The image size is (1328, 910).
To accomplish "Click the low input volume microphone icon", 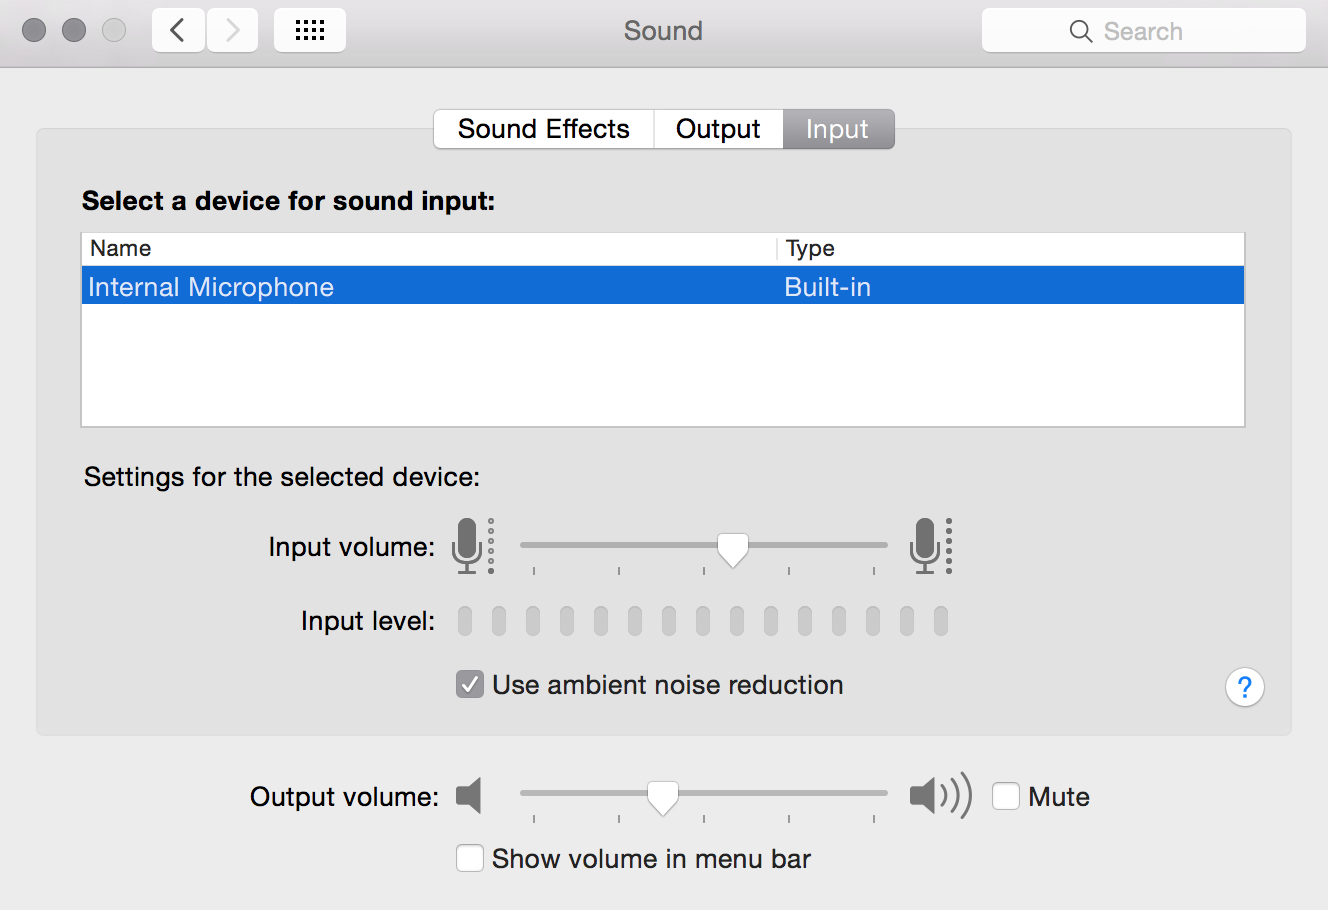I will click(x=473, y=546).
